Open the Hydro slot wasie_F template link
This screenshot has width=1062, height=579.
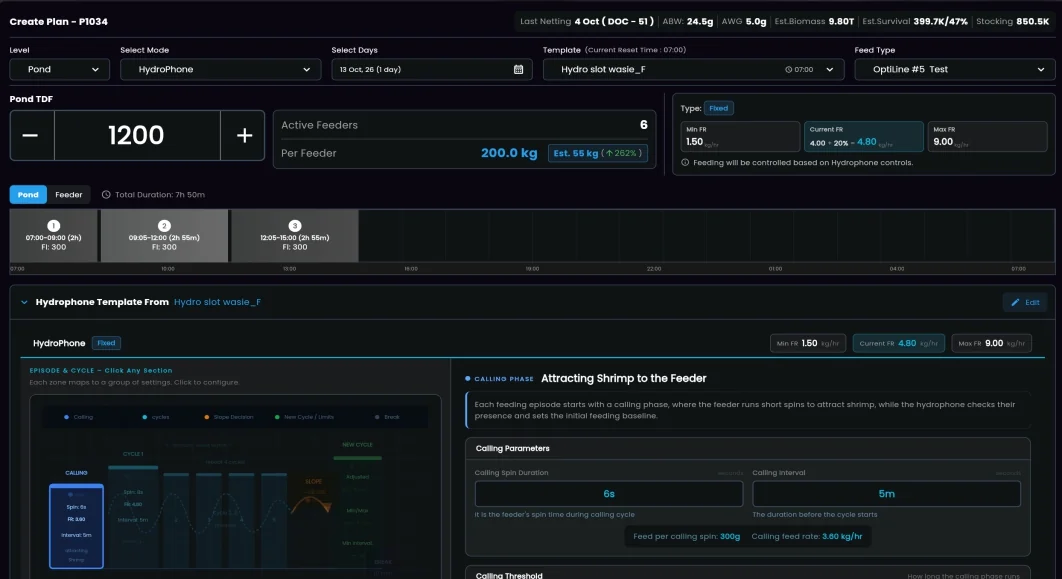(x=217, y=302)
